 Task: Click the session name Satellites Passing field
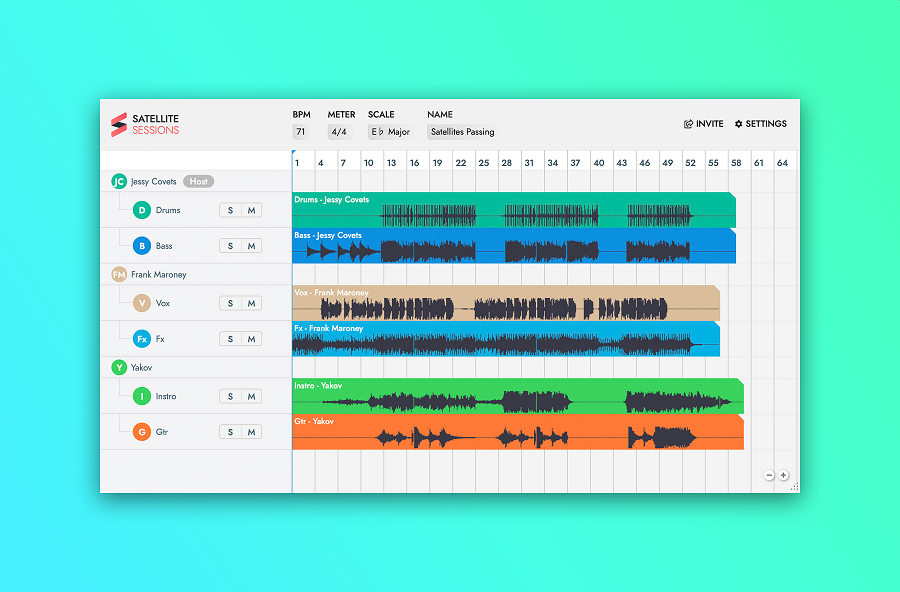(x=461, y=132)
